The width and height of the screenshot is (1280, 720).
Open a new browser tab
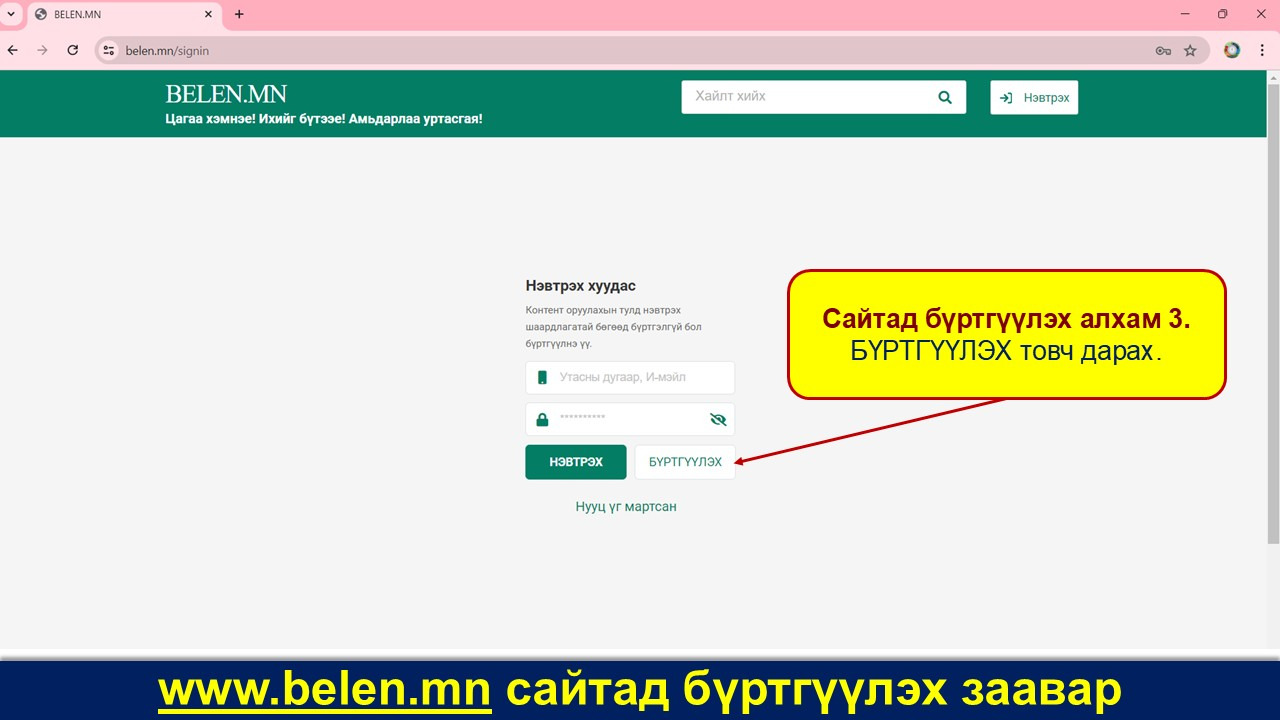click(x=239, y=14)
